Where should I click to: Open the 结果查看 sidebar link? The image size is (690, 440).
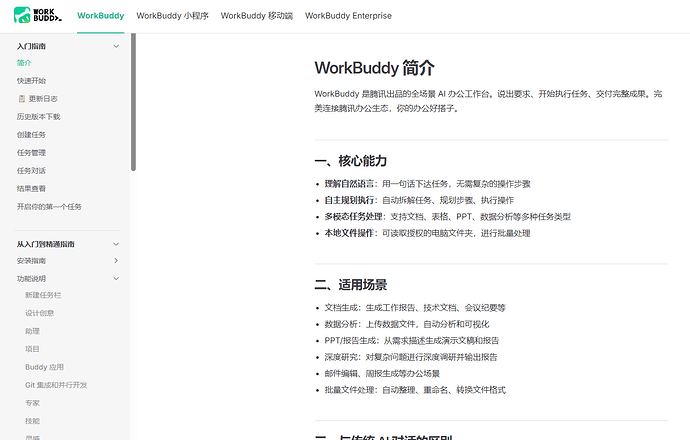pyautogui.click(x=31, y=188)
